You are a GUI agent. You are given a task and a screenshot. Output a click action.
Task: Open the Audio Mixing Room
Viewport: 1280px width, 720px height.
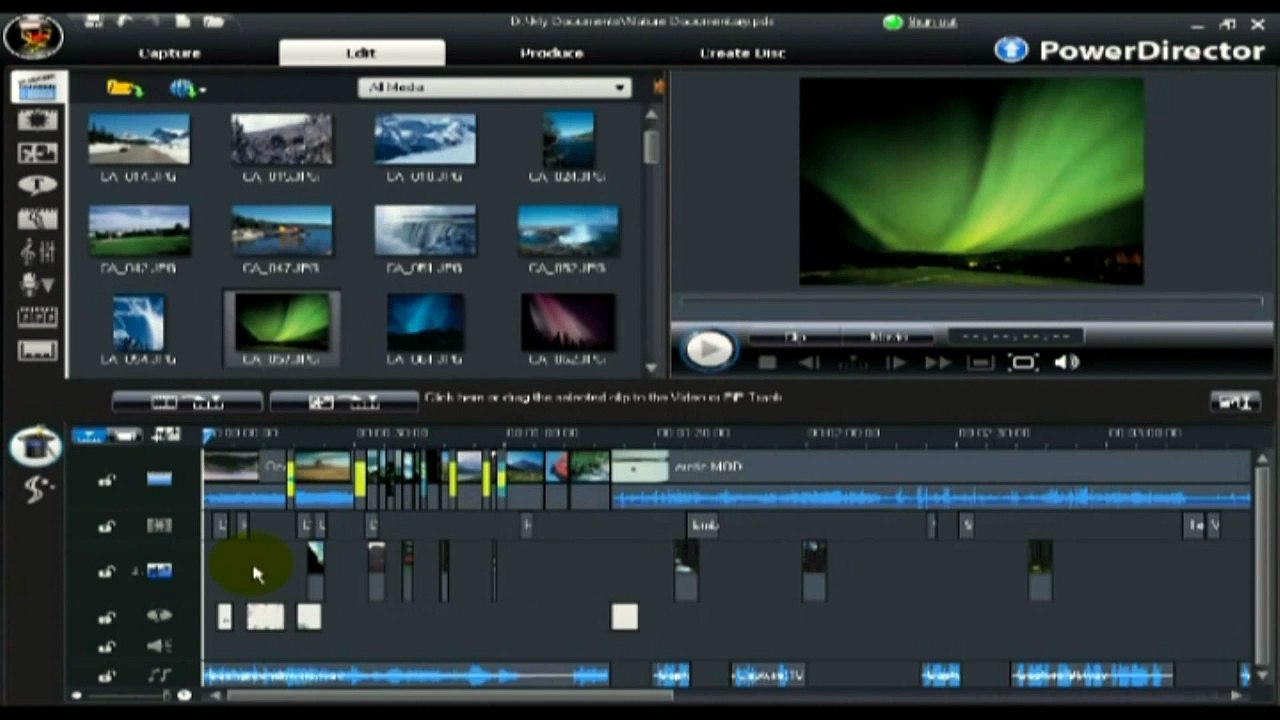click(38, 252)
